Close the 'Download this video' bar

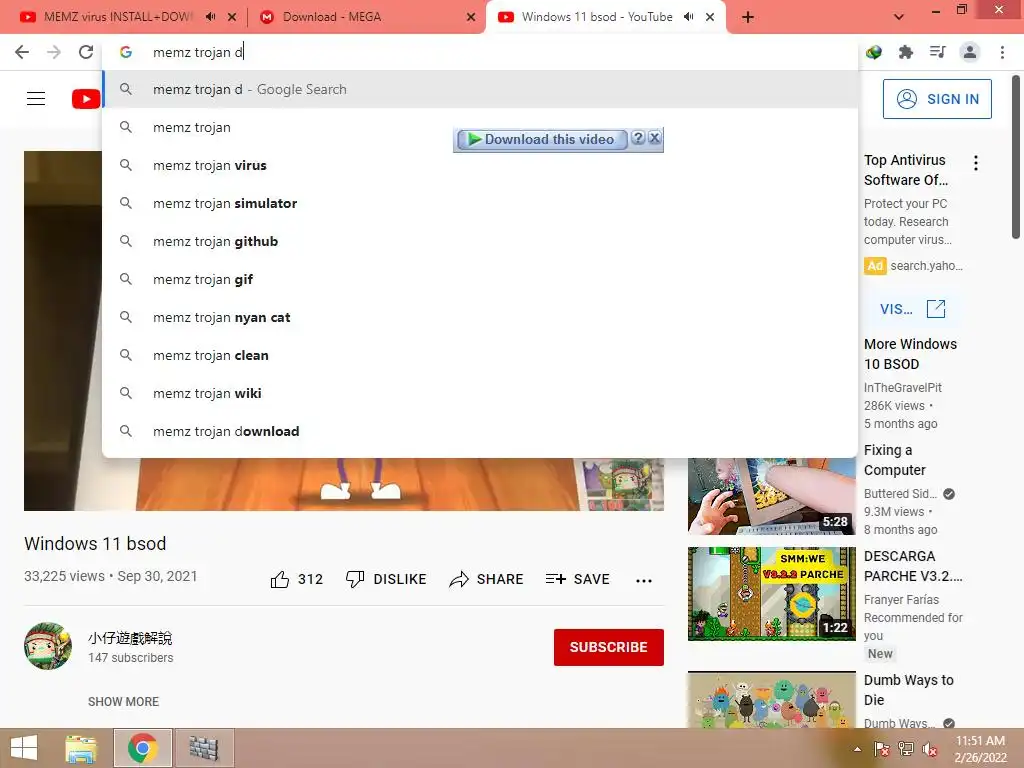[x=654, y=138]
